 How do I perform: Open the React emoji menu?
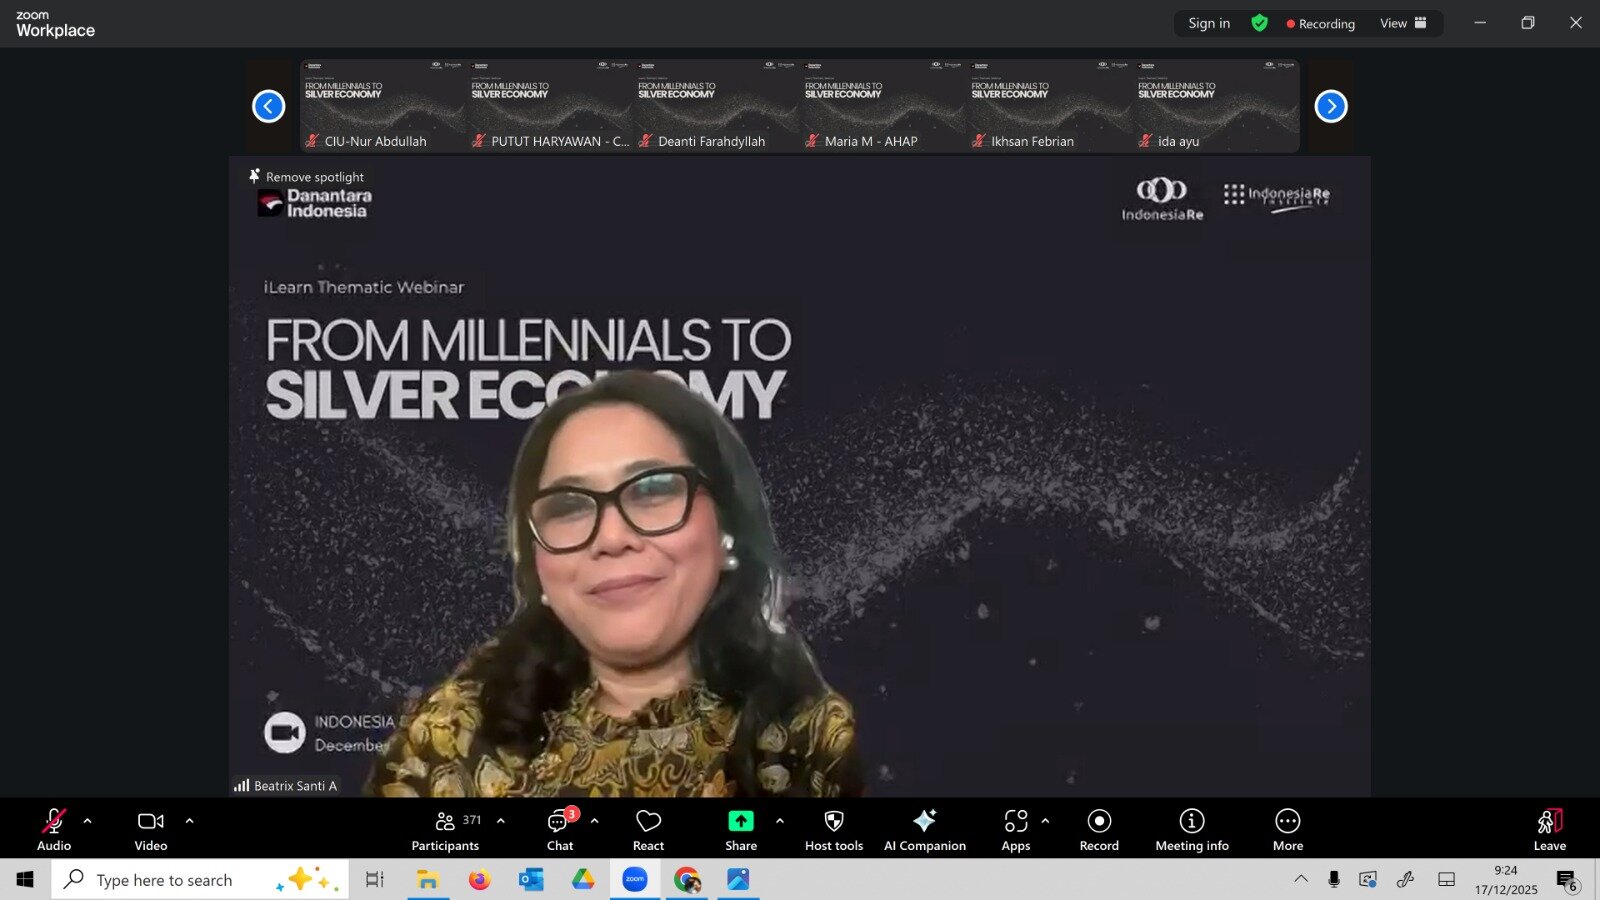pyautogui.click(x=648, y=830)
